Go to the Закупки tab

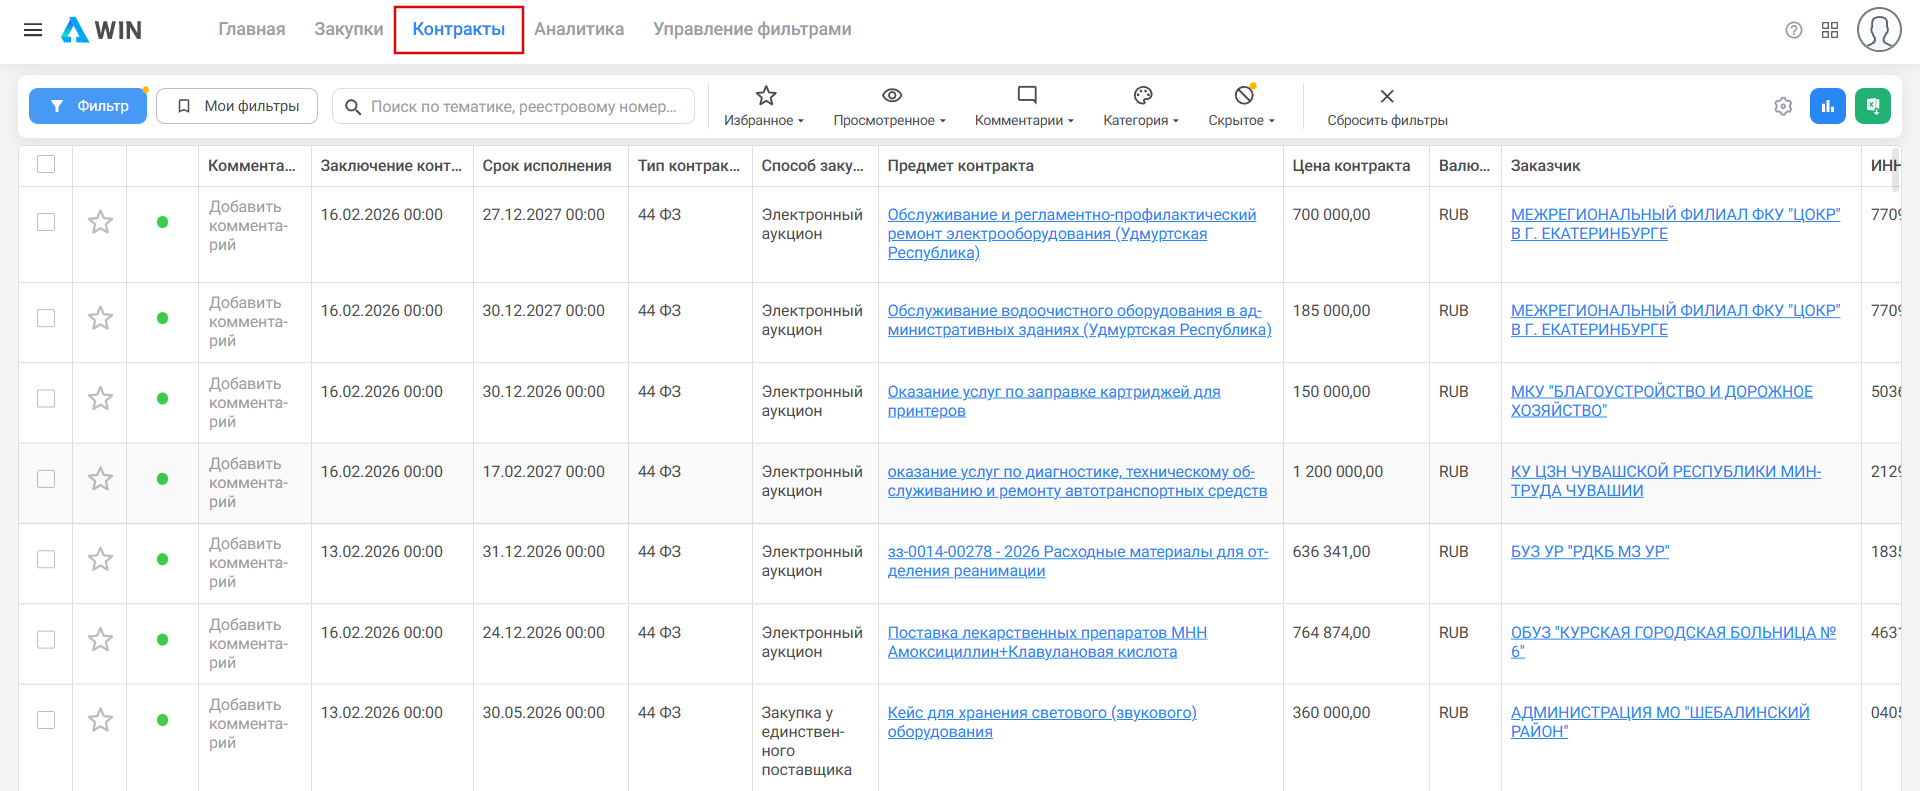click(348, 30)
